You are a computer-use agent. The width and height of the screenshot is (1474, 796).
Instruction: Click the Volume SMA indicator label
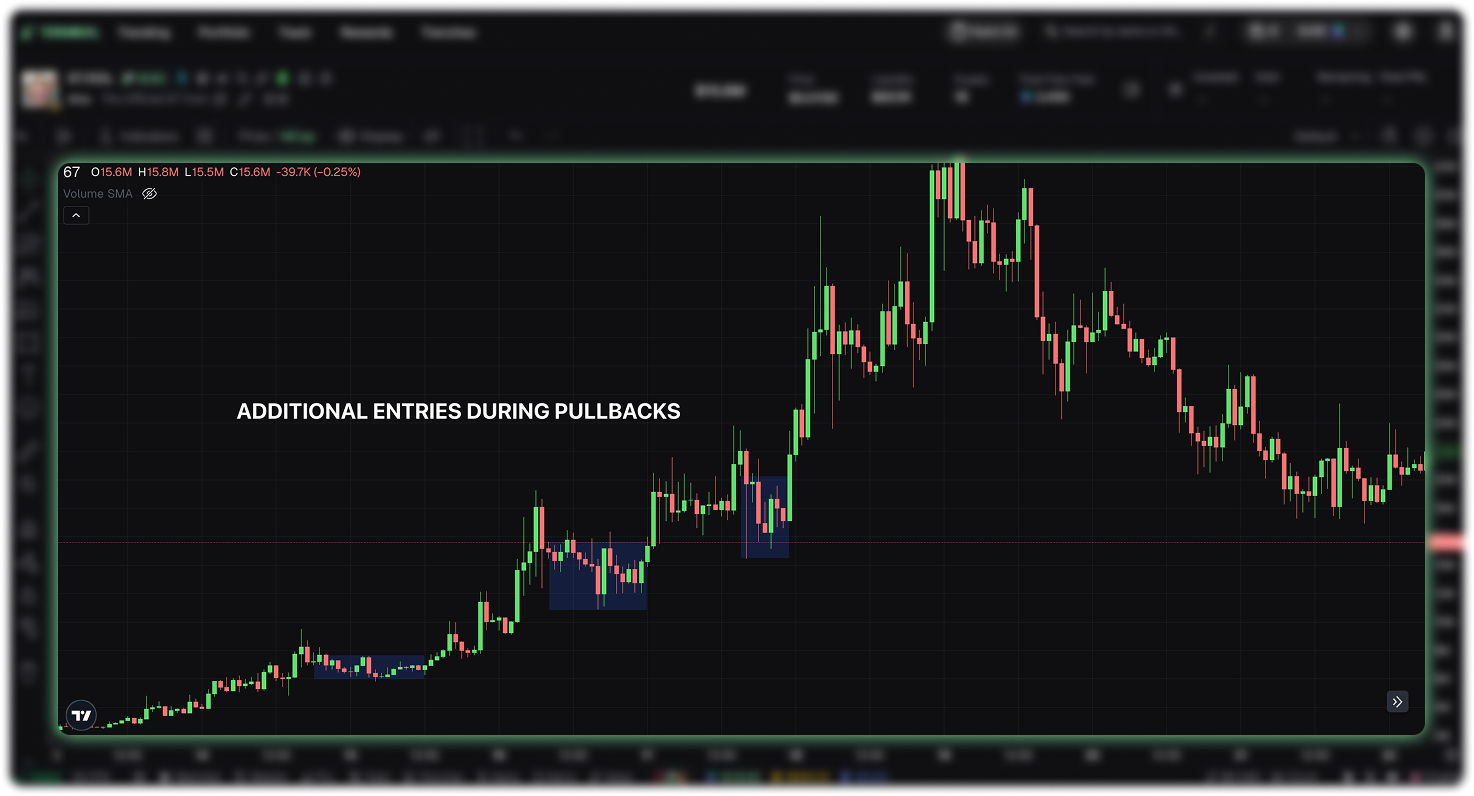[x=97, y=194]
